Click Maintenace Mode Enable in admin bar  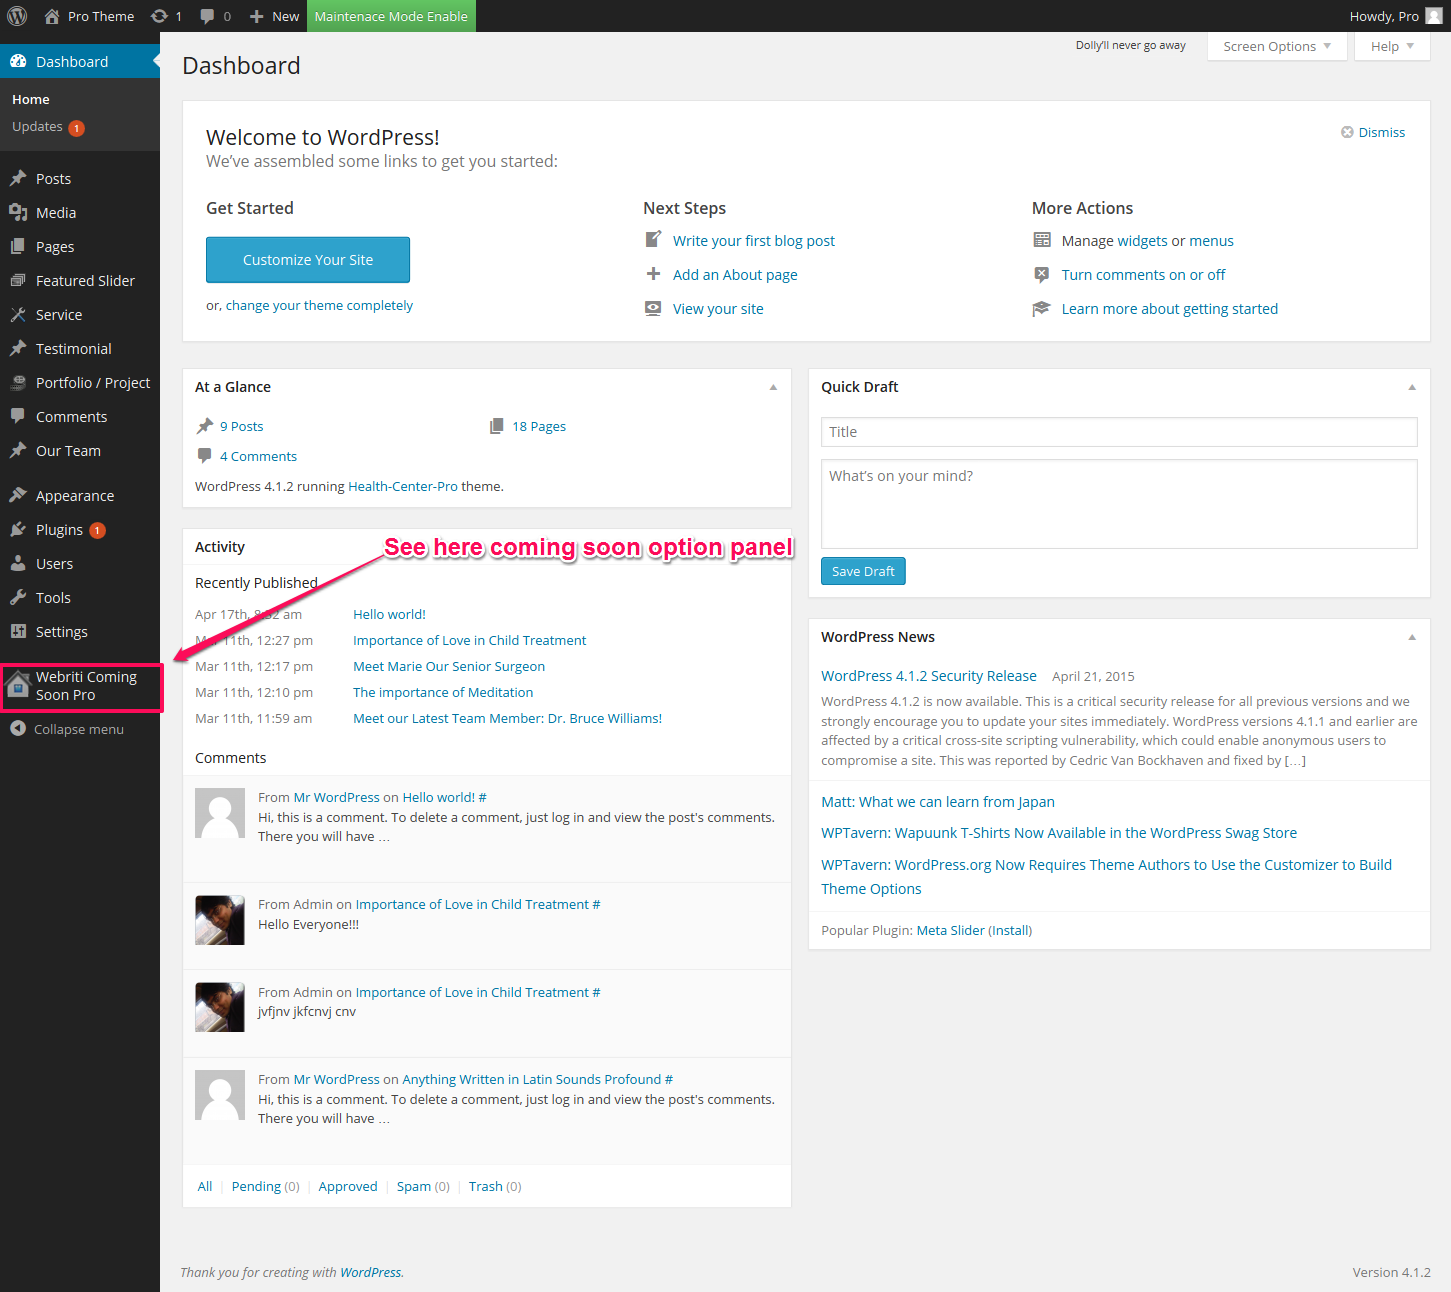391,16
